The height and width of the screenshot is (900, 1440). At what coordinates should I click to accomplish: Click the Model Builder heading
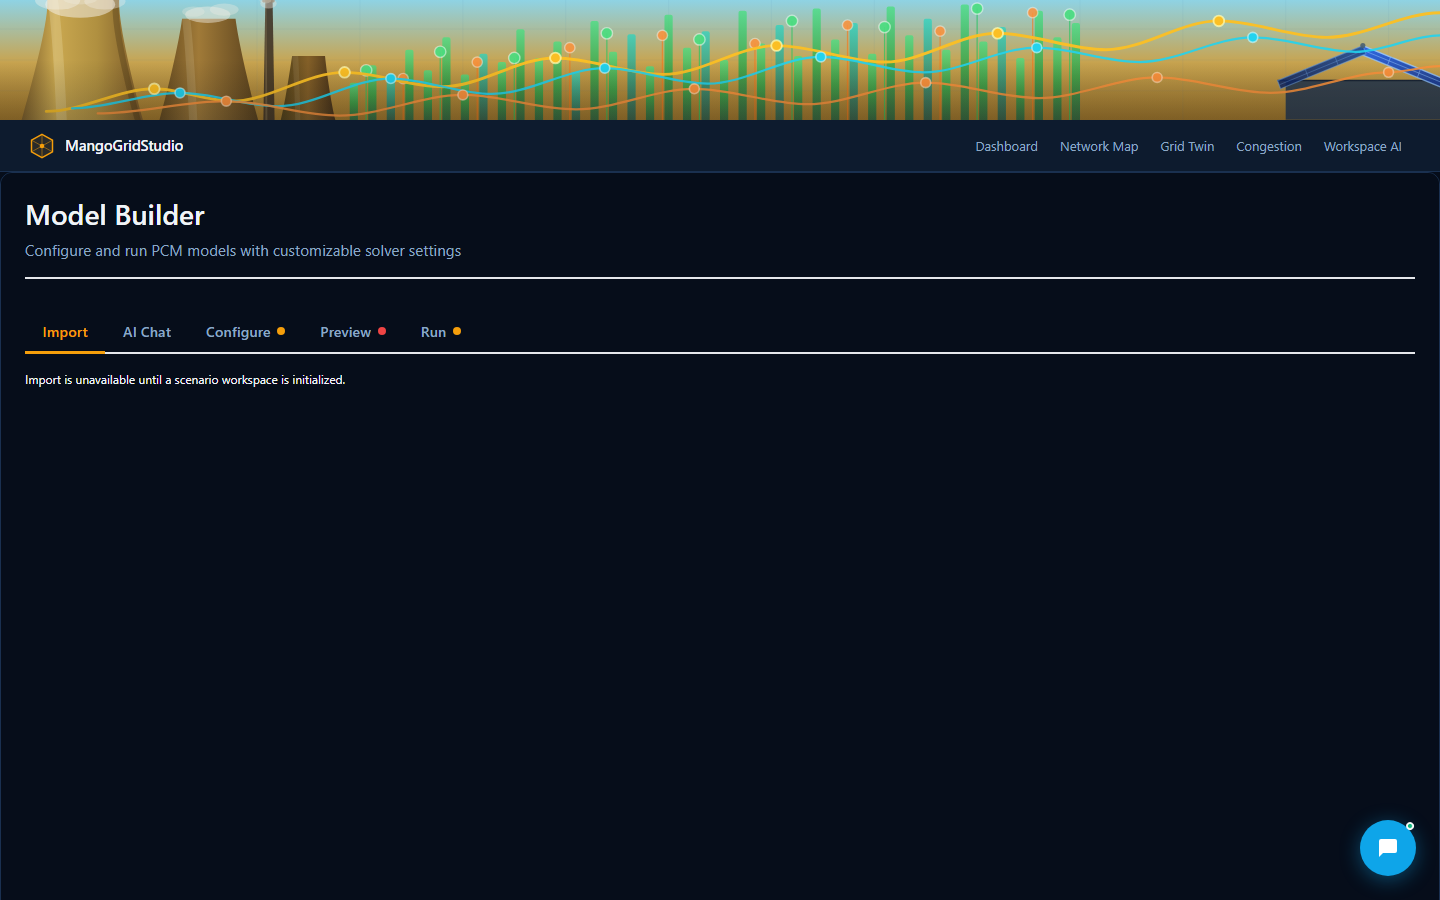point(115,215)
